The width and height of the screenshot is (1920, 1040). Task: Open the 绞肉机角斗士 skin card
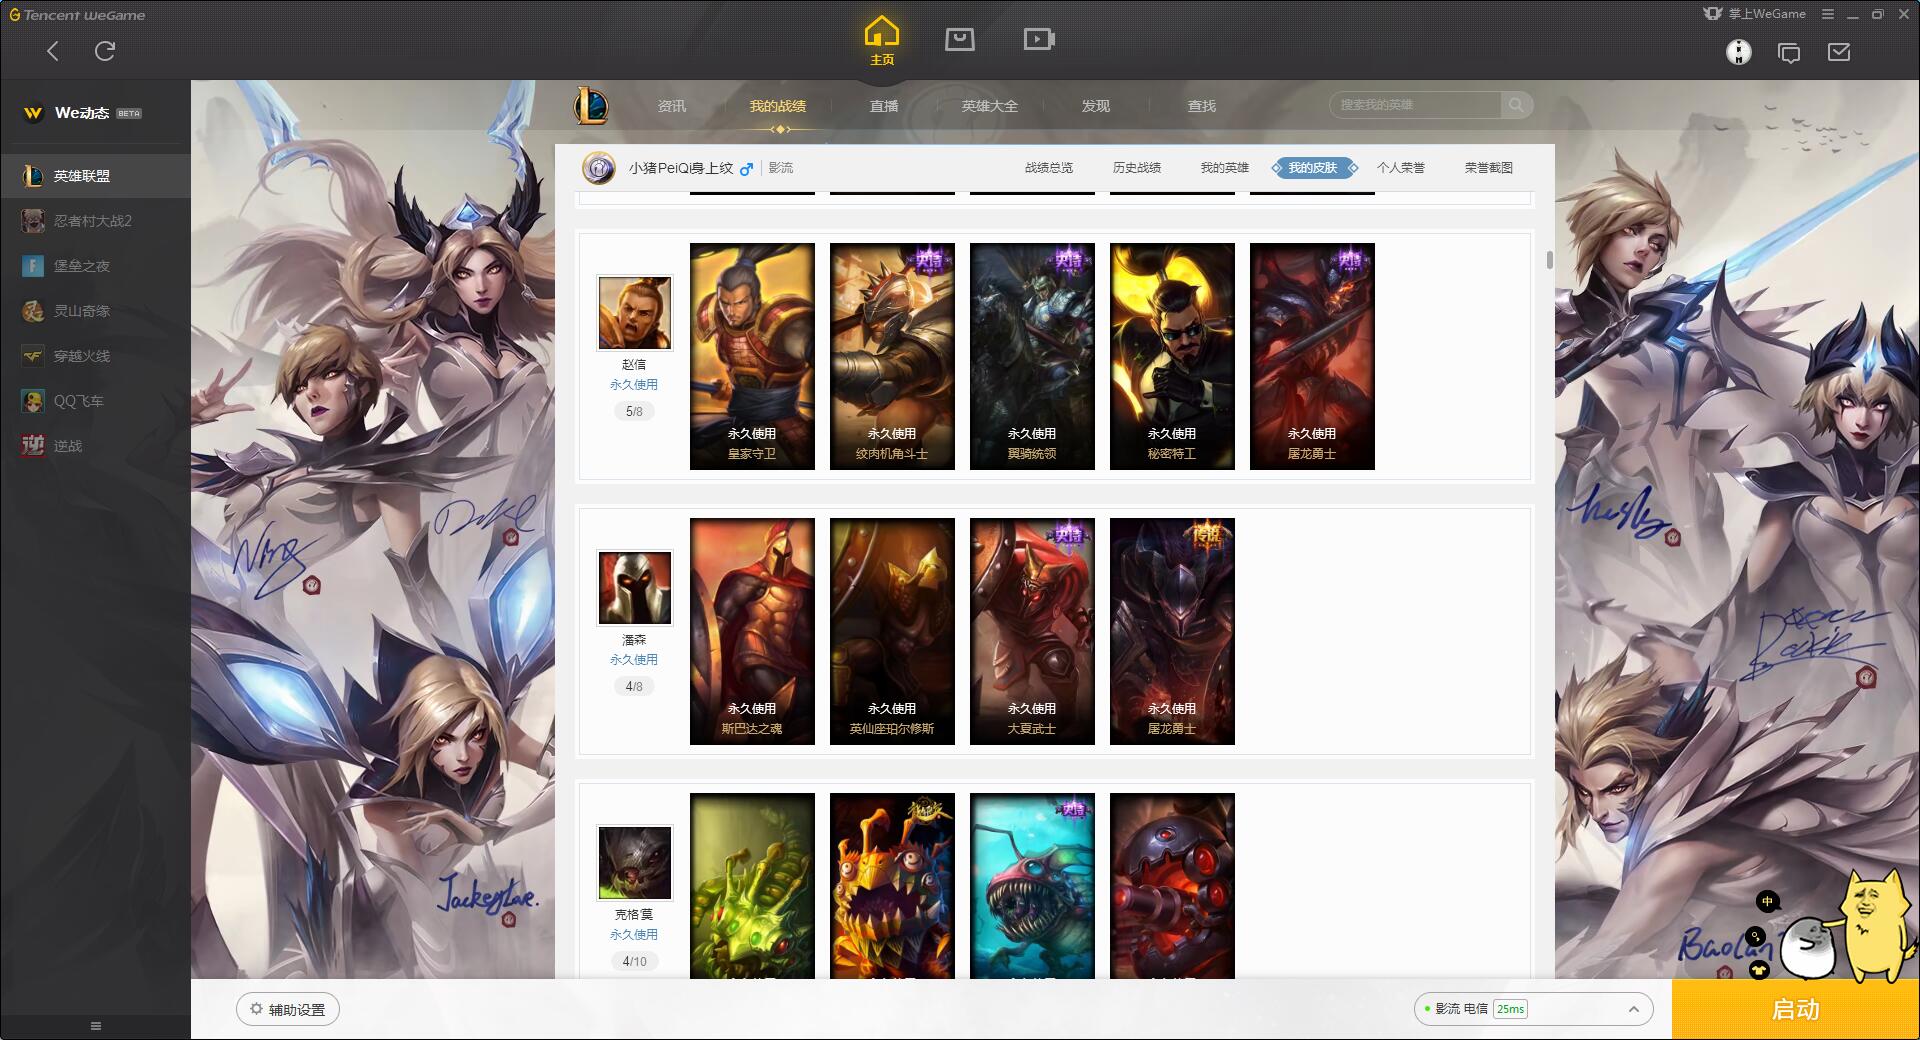(892, 356)
